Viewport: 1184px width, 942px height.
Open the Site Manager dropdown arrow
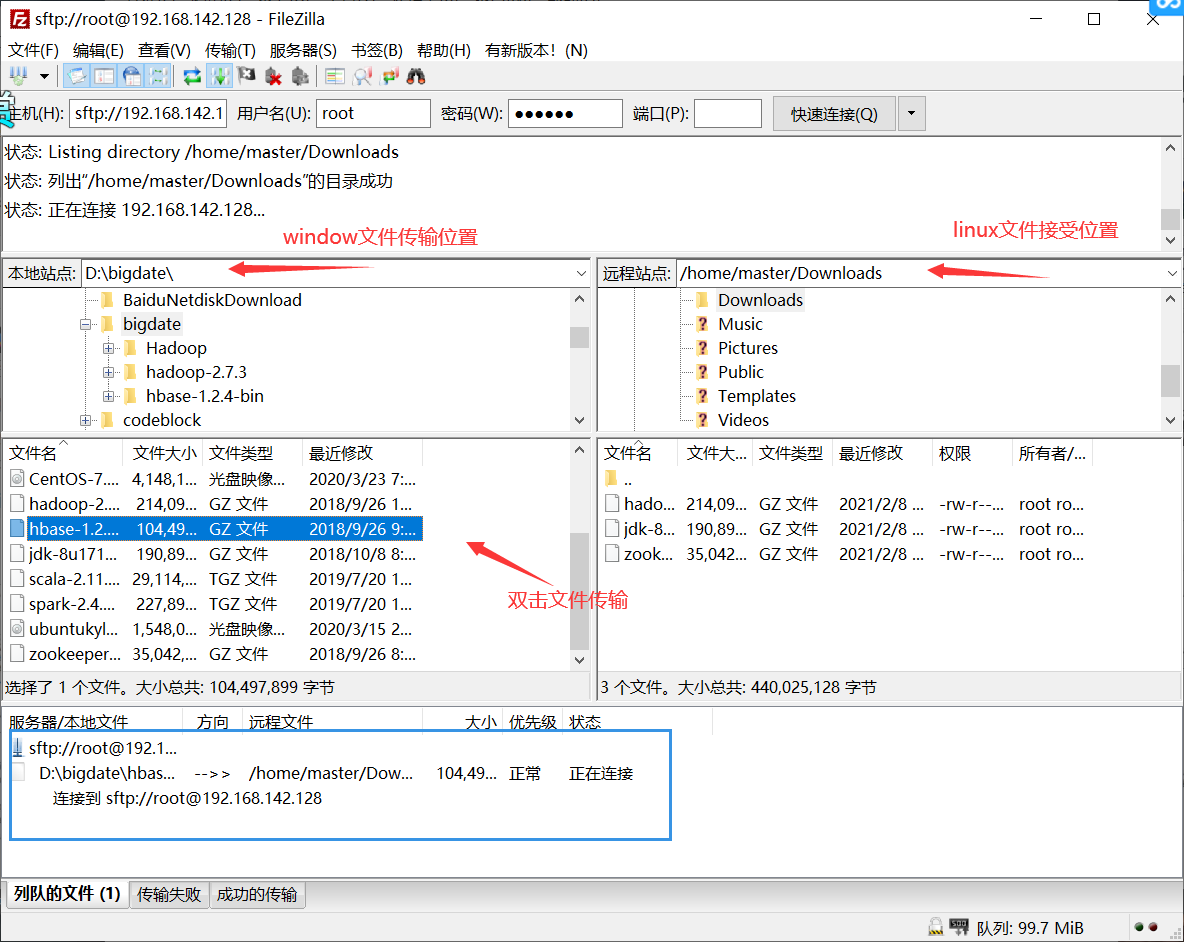pos(45,76)
